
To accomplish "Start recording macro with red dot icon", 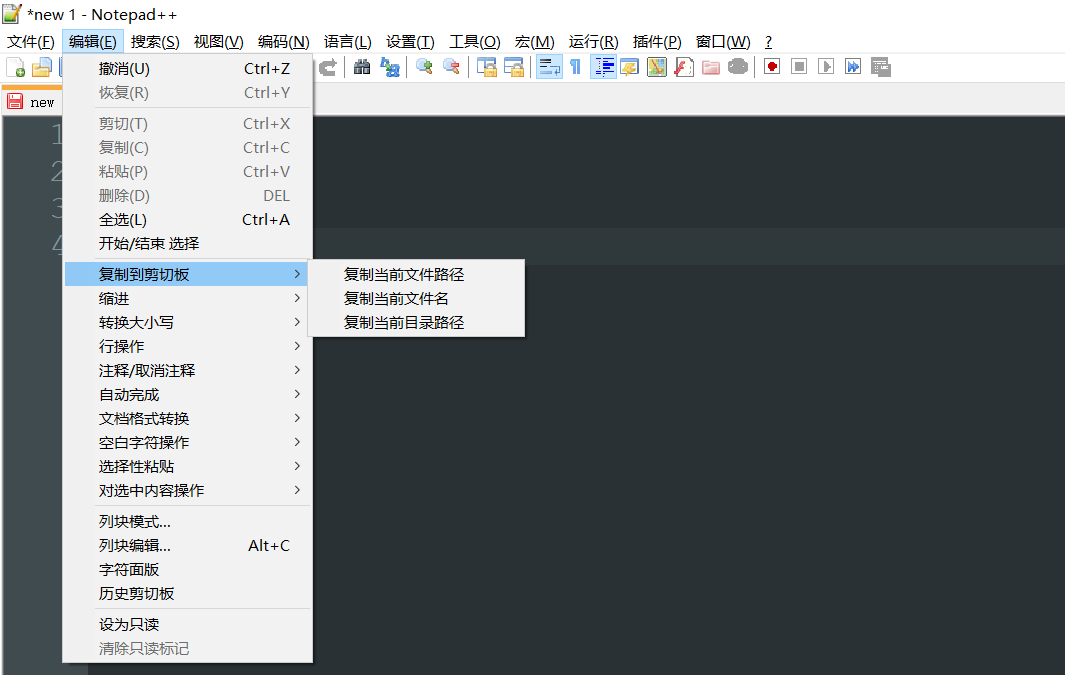I will click(772, 67).
